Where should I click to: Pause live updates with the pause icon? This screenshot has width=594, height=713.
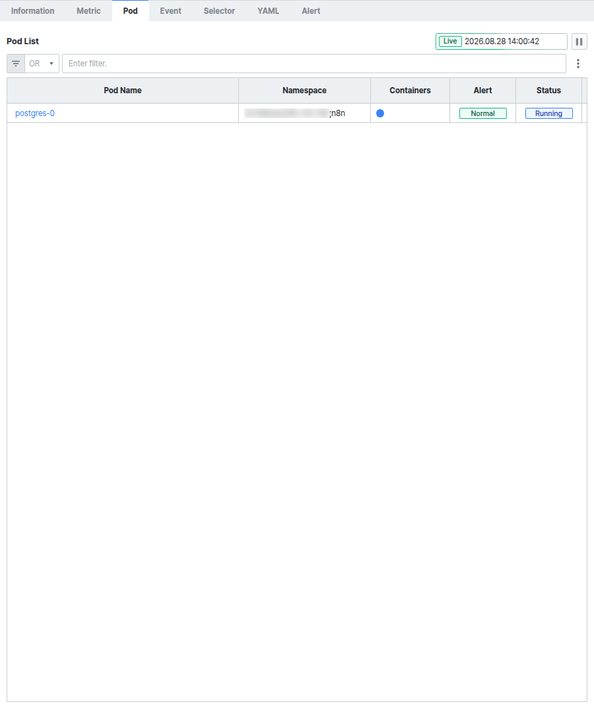[579, 41]
